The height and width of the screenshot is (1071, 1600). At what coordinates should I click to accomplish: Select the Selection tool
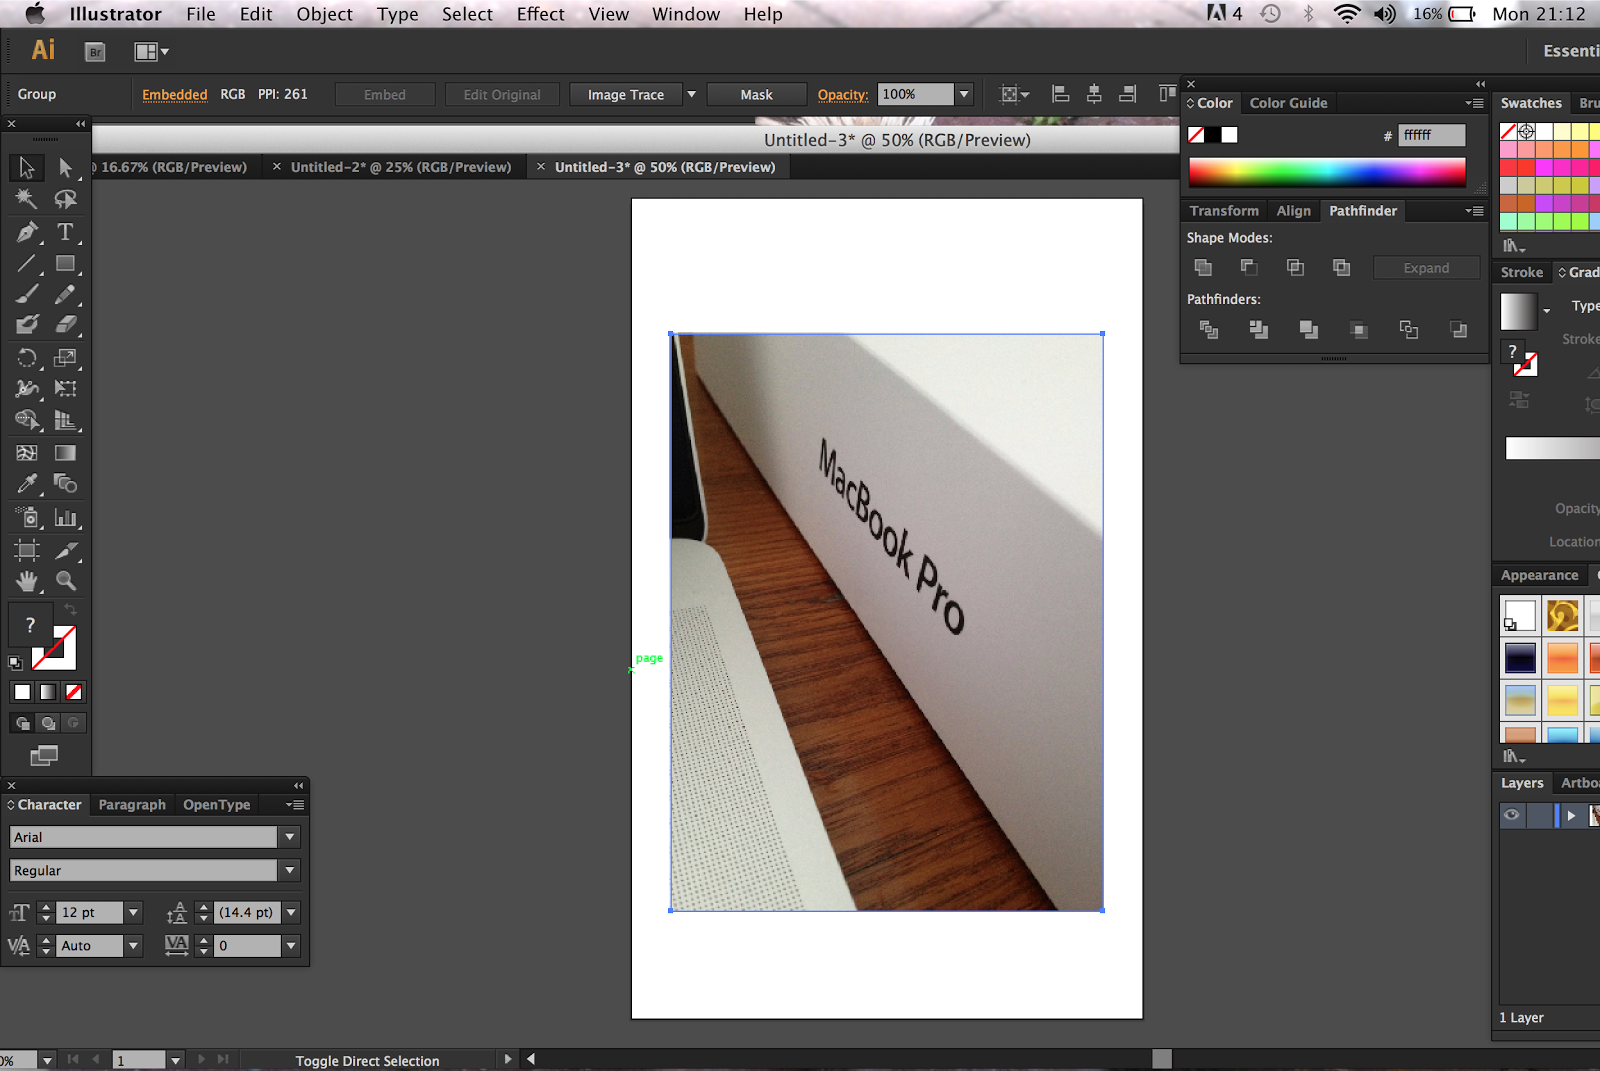pyautogui.click(x=26, y=168)
